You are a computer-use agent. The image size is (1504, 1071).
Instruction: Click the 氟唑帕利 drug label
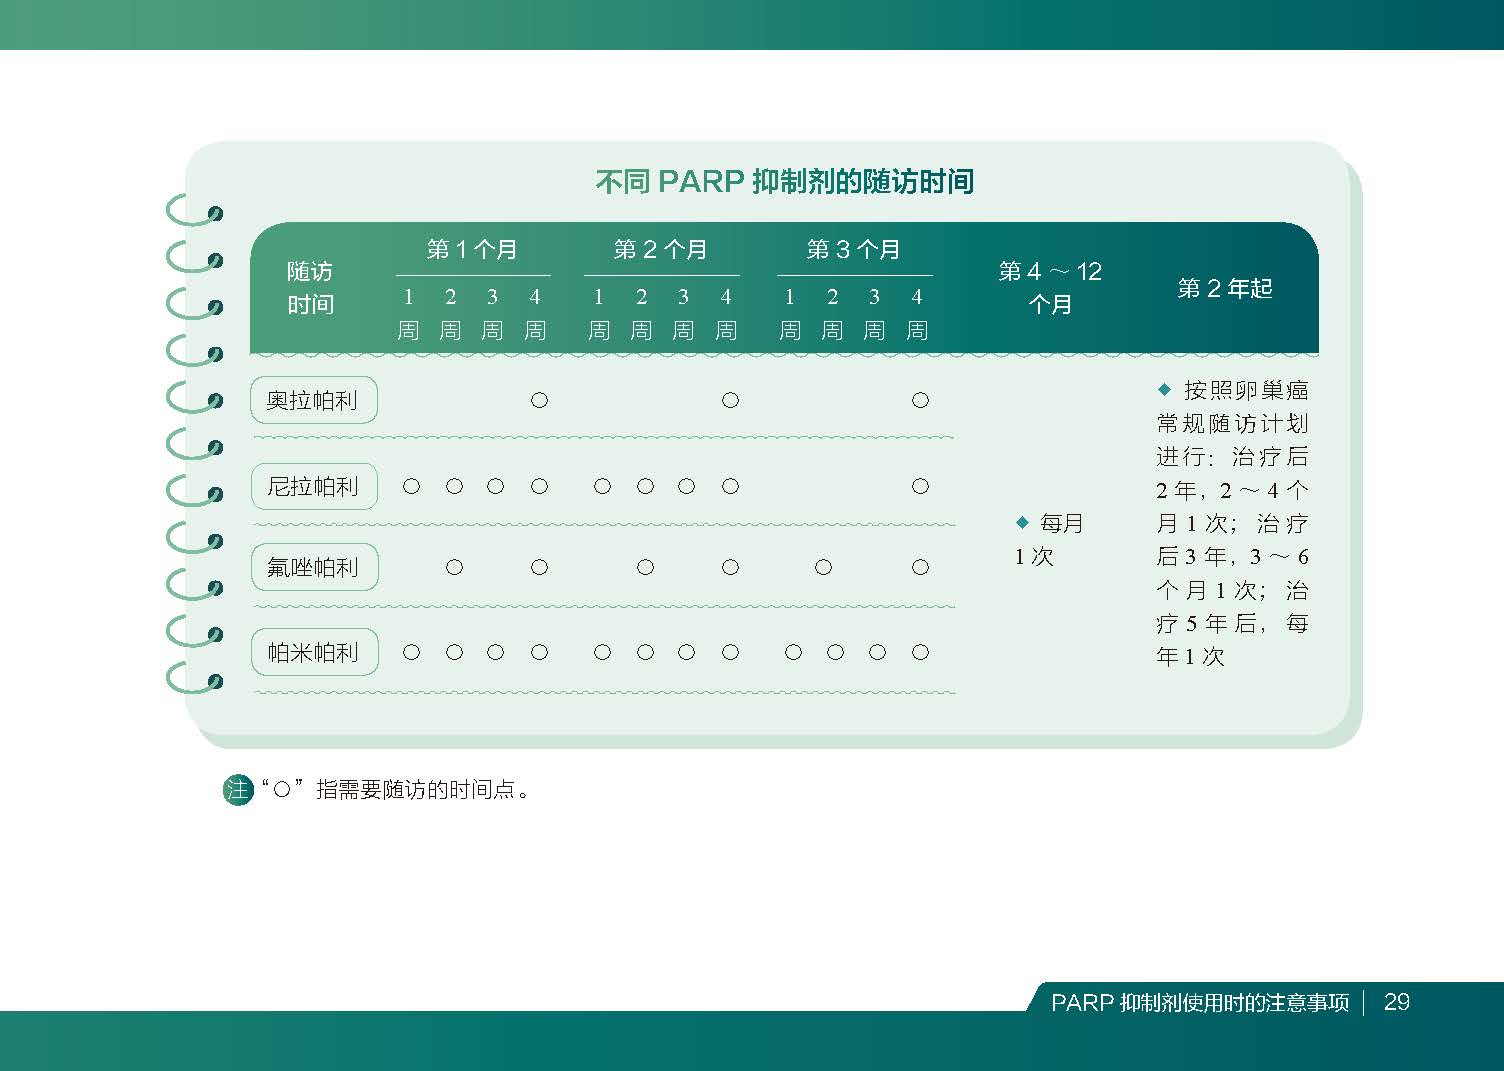[313, 568]
